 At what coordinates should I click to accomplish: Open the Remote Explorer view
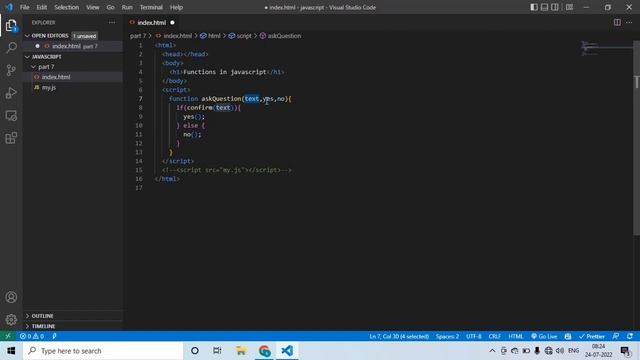pos(11,116)
